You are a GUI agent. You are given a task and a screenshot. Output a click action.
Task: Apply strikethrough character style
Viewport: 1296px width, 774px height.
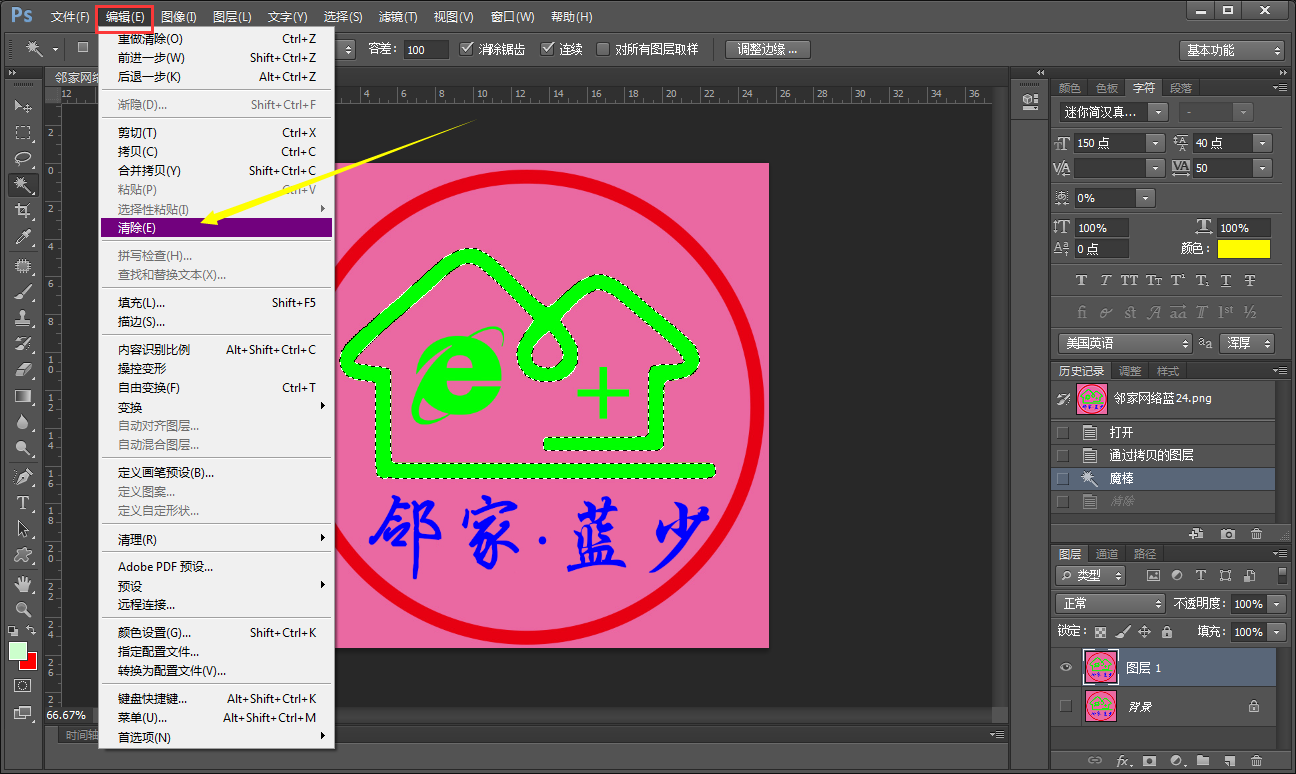(1250, 280)
